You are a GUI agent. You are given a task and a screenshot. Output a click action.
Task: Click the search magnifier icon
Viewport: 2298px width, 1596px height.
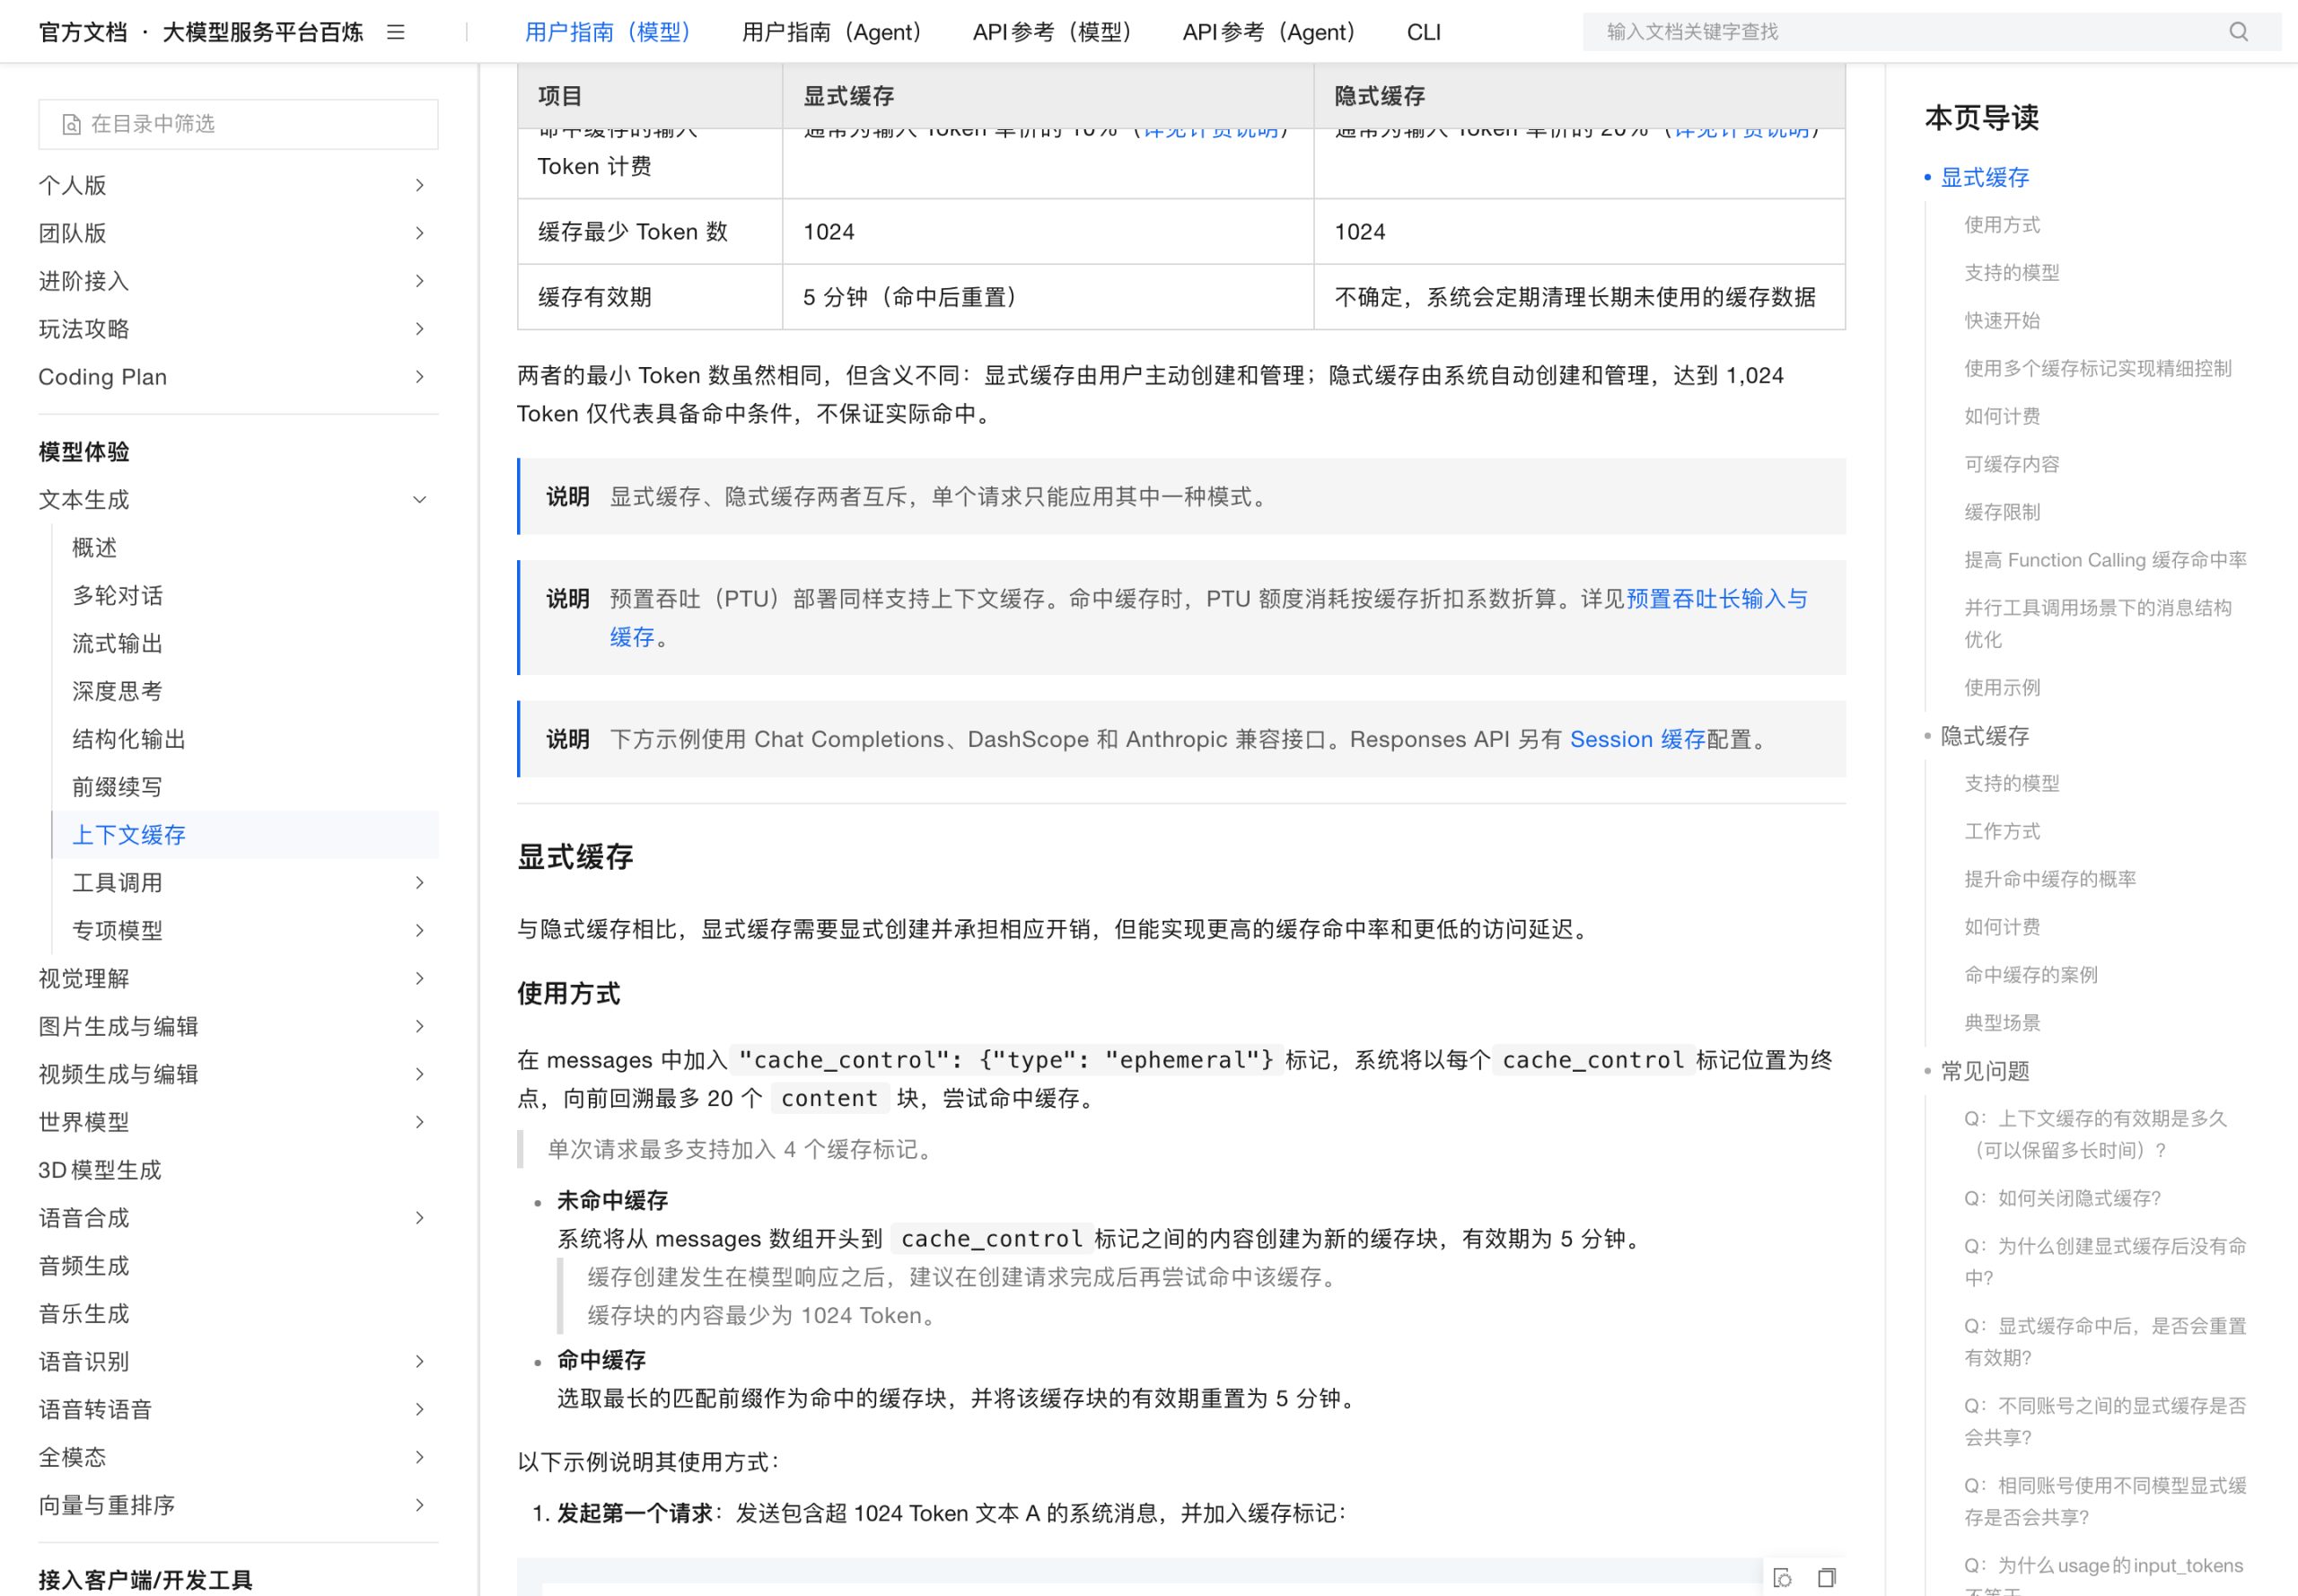click(2239, 32)
